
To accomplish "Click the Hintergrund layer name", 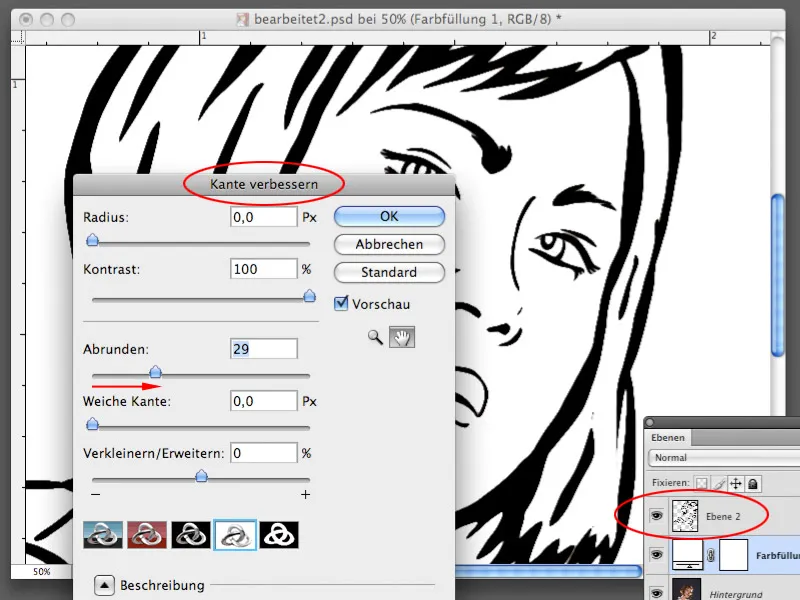I will click(x=736, y=594).
